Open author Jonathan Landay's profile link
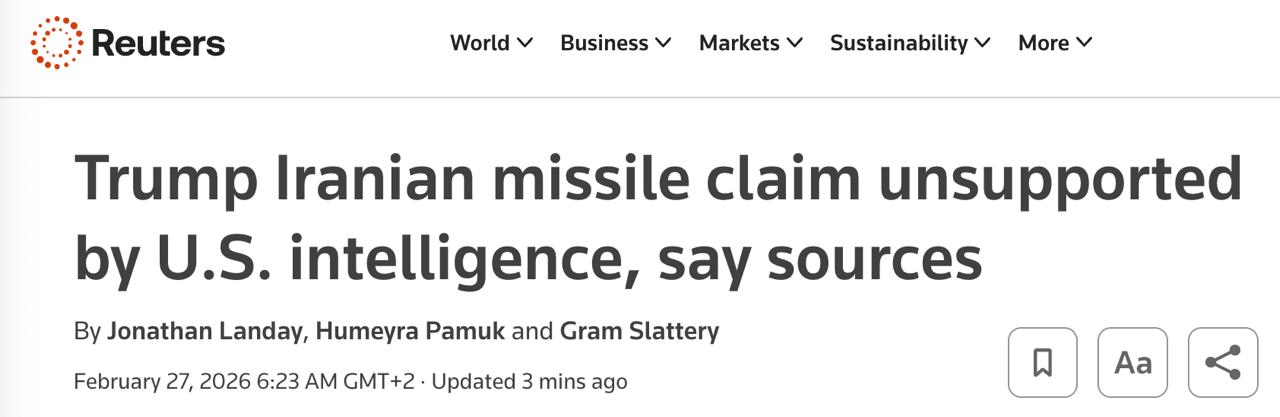 point(204,331)
